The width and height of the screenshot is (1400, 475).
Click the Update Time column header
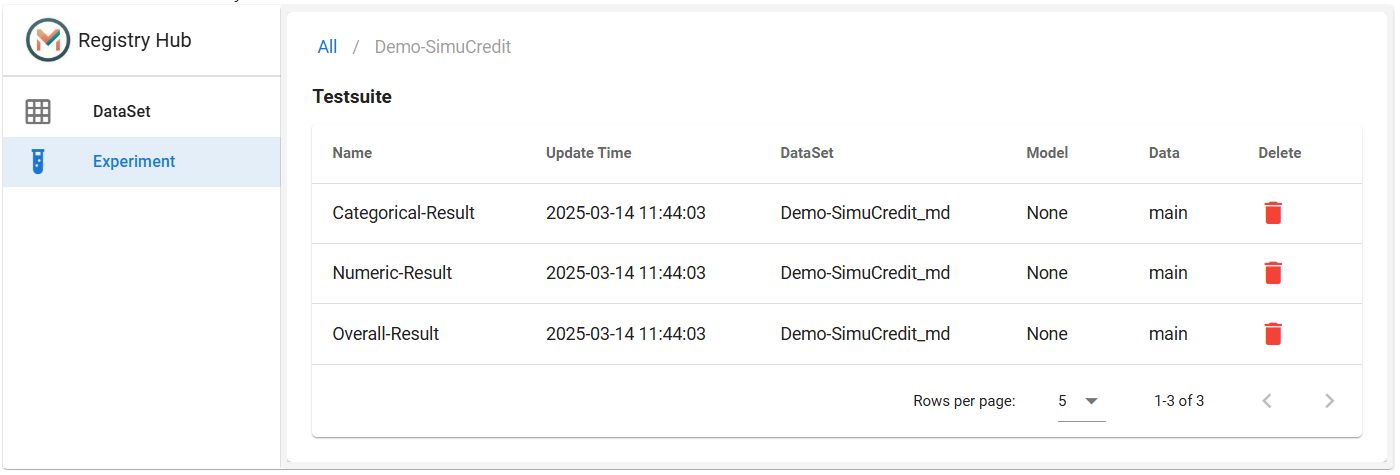coord(588,153)
